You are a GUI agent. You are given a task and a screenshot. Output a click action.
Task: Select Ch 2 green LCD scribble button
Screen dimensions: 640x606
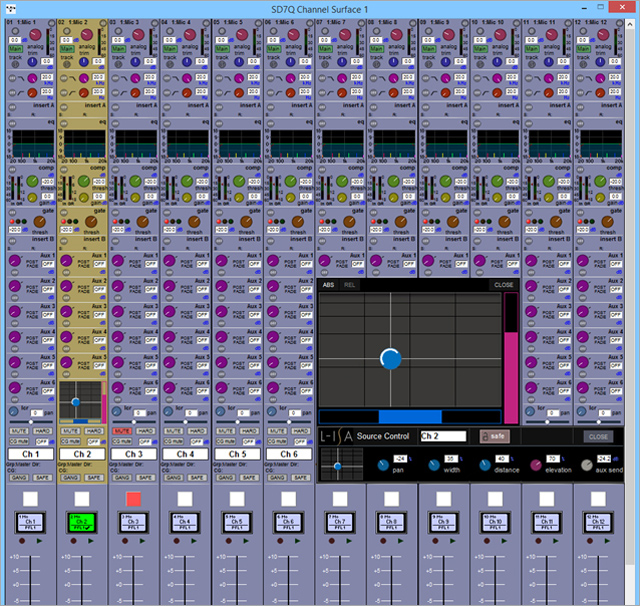(82, 522)
